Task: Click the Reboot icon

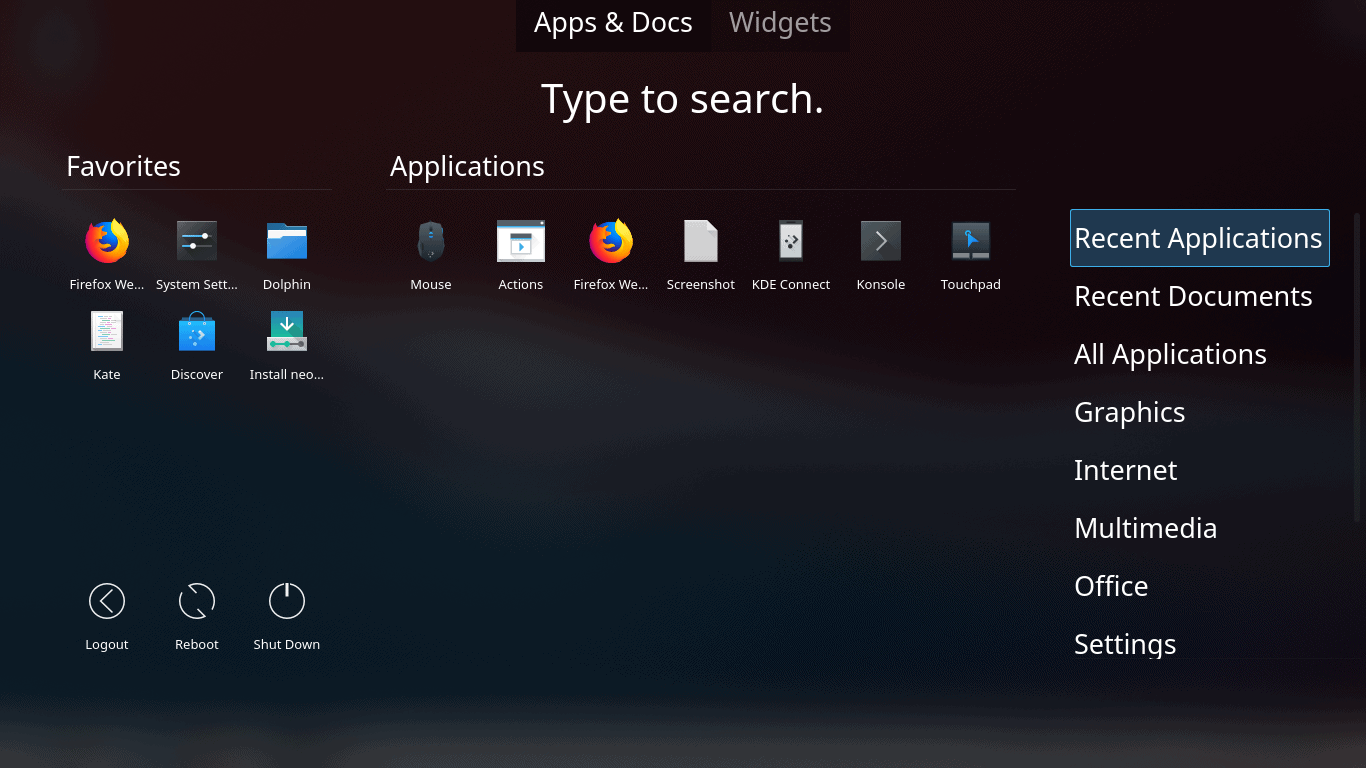Action: coord(197,601)
